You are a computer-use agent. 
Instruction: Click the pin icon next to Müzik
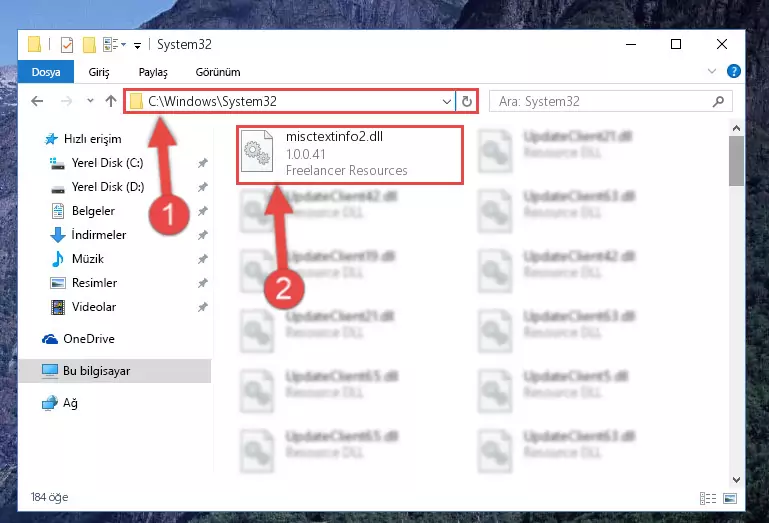(203, 259)
